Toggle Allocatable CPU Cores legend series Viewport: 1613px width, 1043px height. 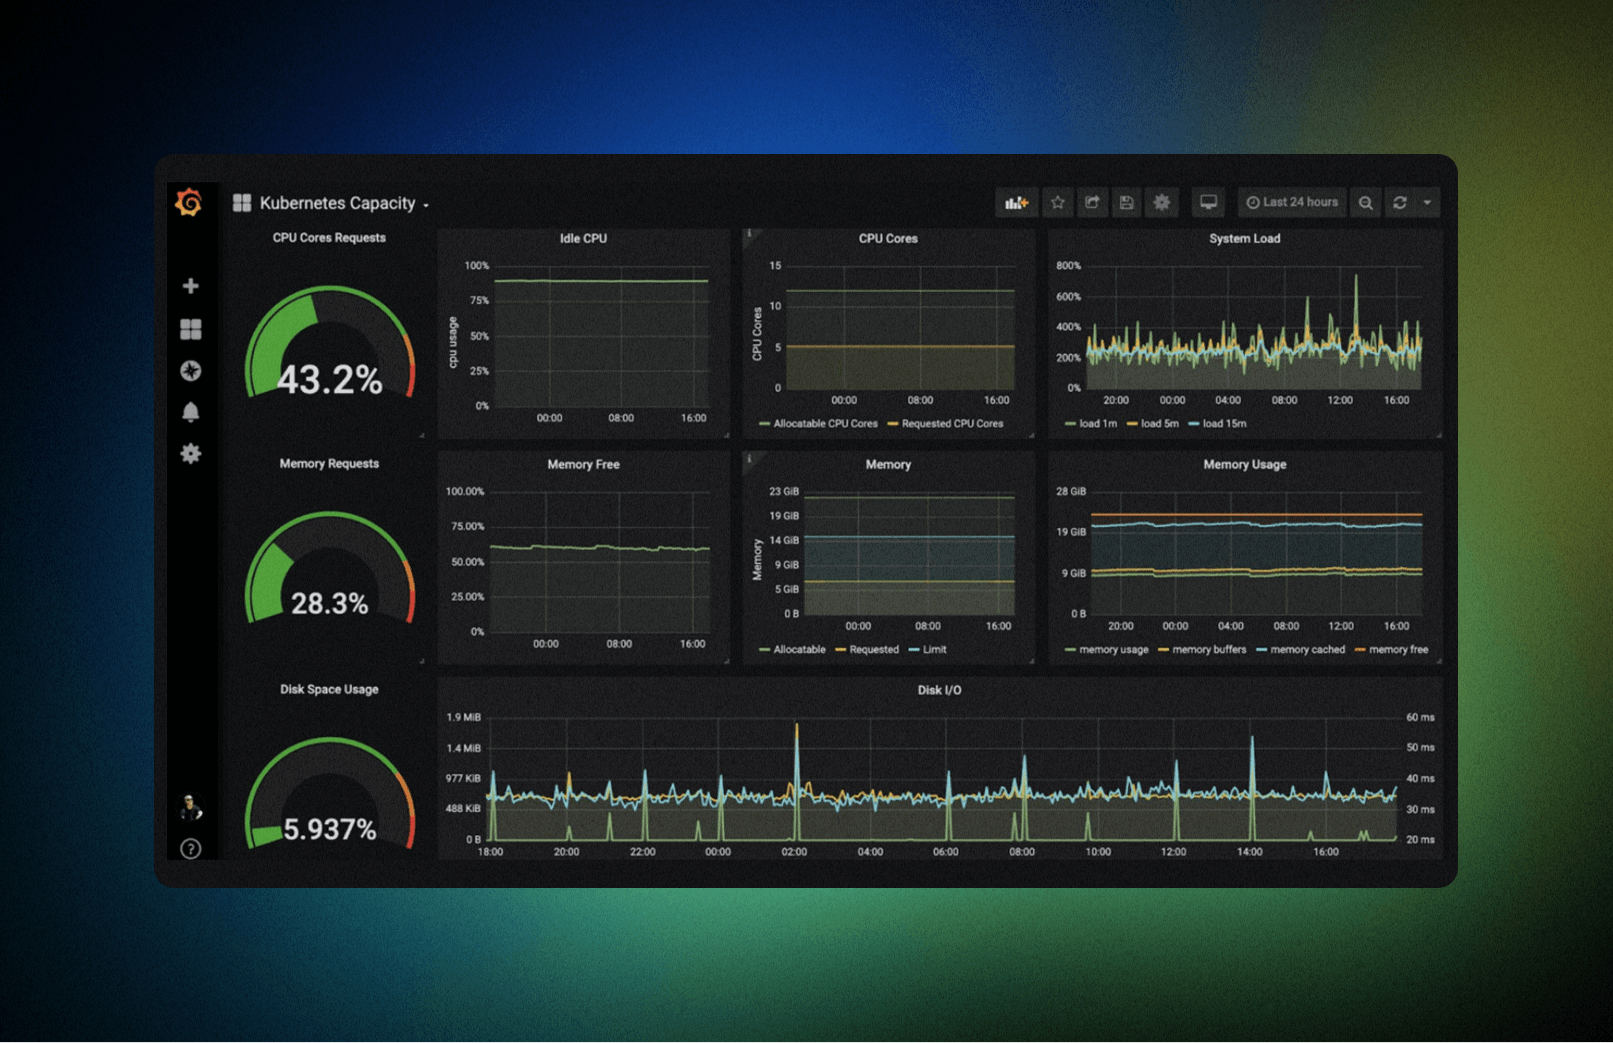coord(818,424)
